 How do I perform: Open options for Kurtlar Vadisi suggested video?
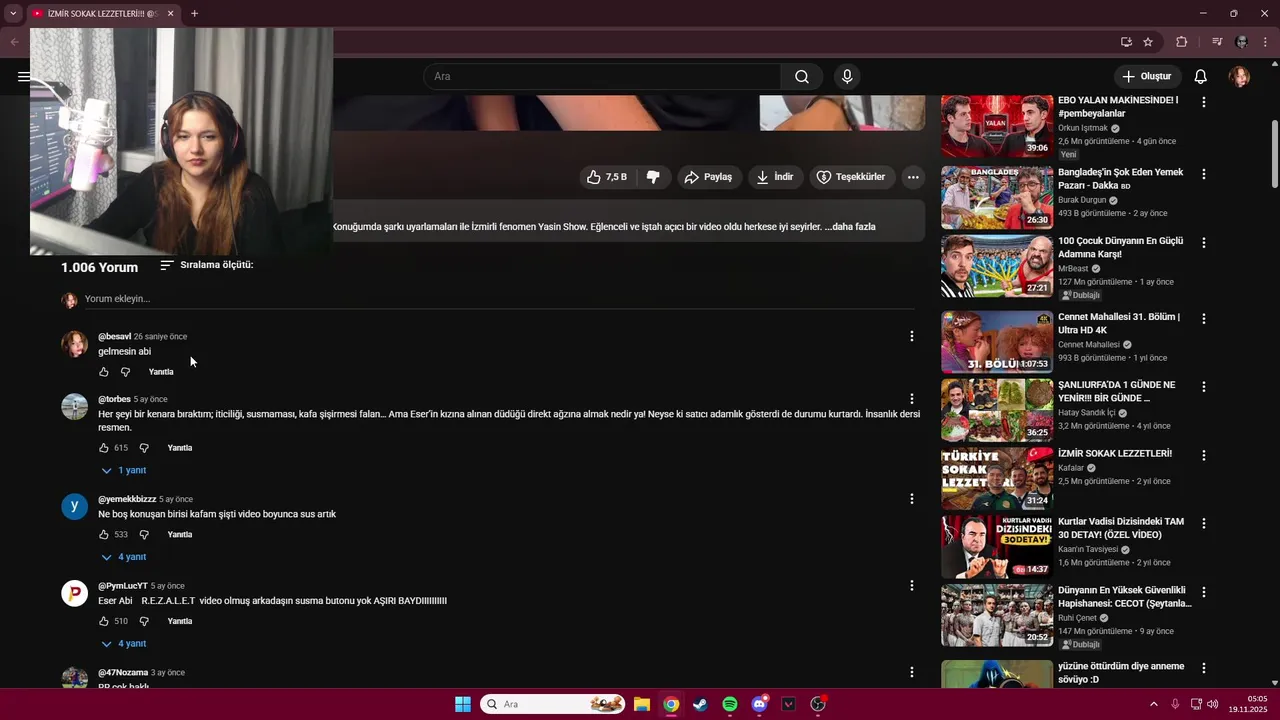[1204, 523]
